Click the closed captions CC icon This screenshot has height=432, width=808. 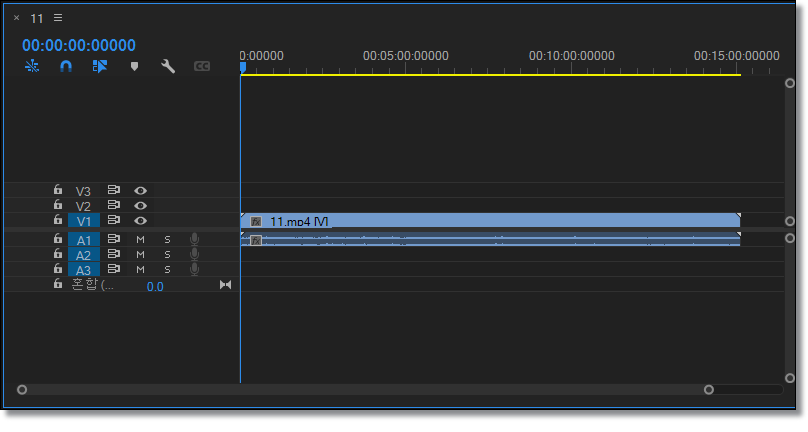coord(202,66)
